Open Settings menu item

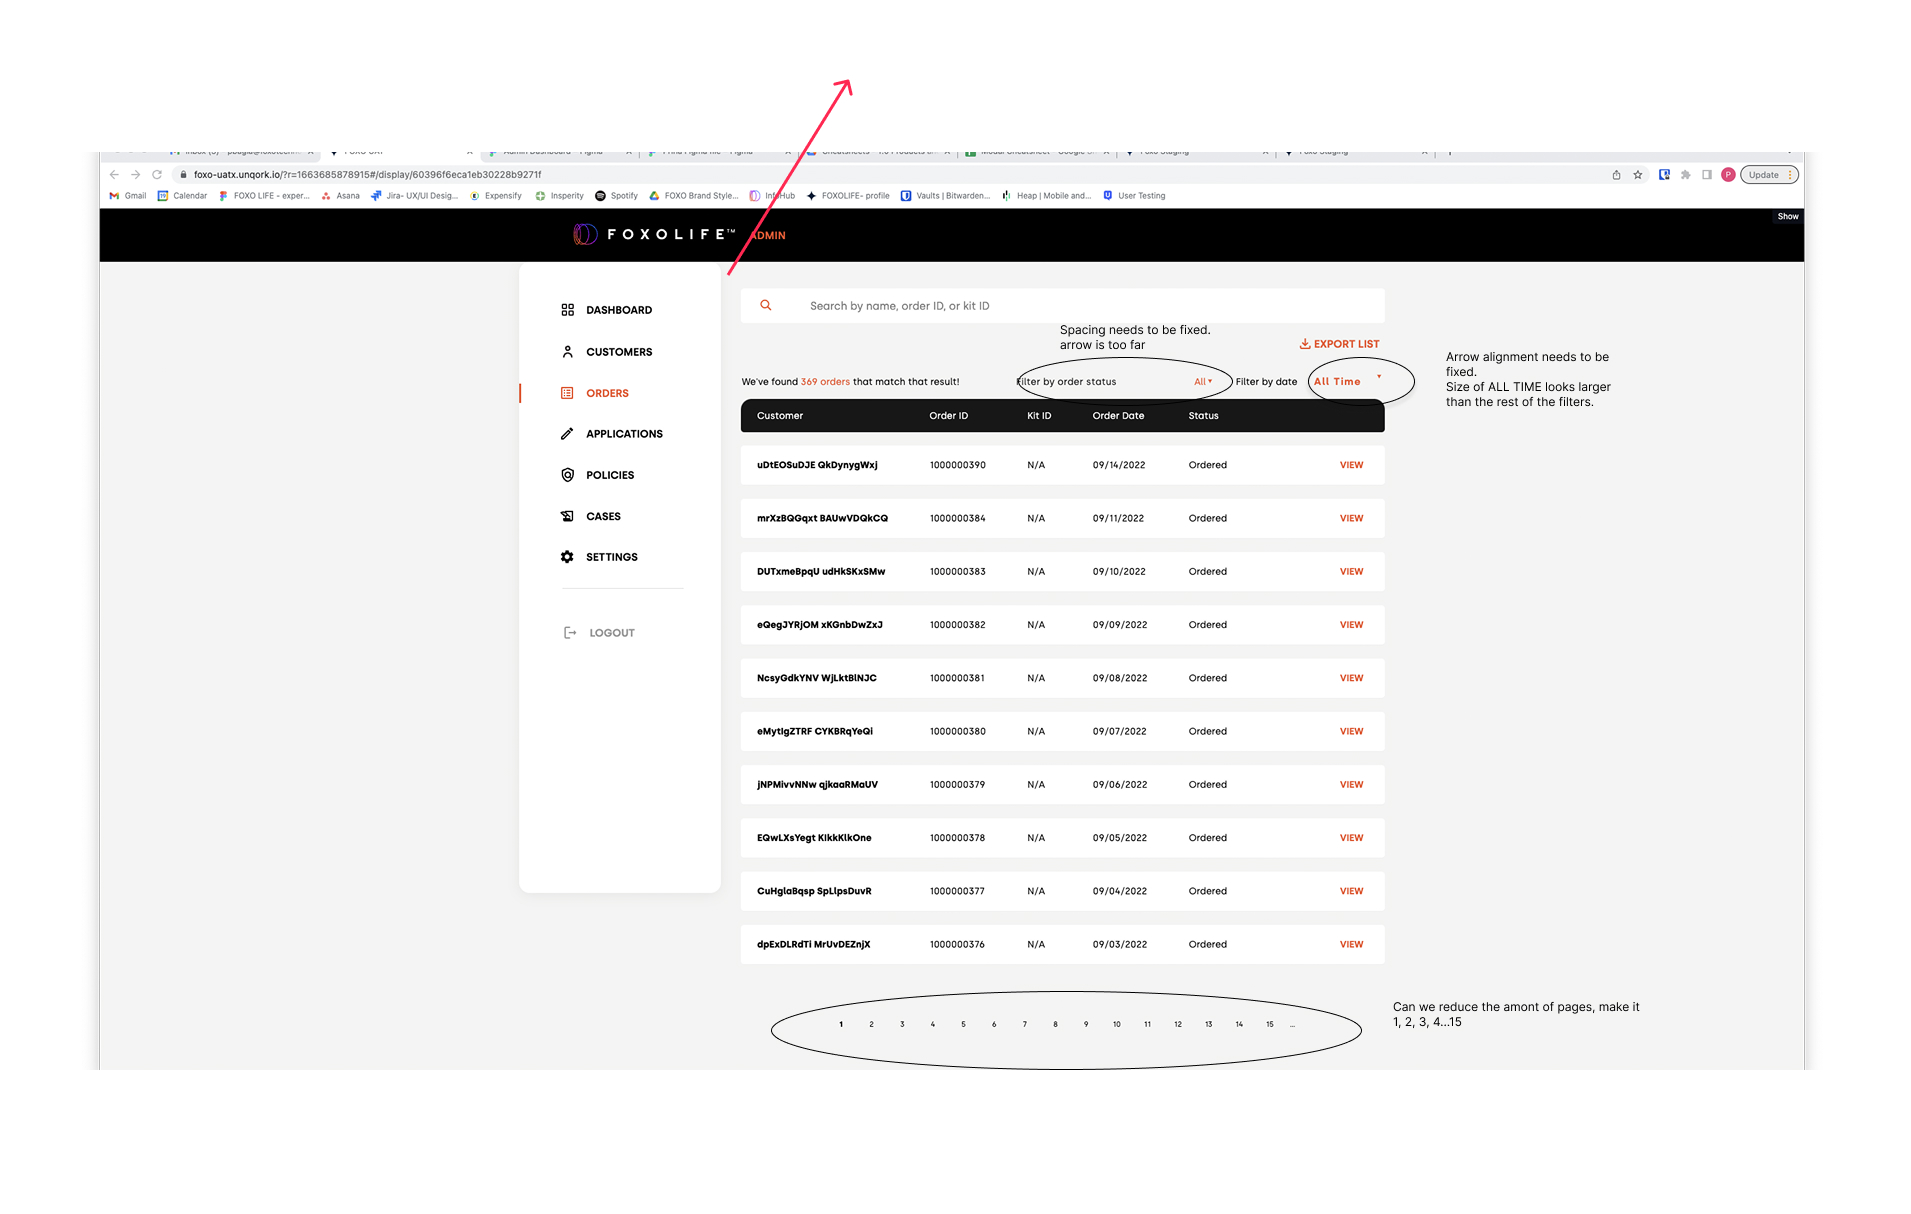pyautogui.click(x=612, y=557)
